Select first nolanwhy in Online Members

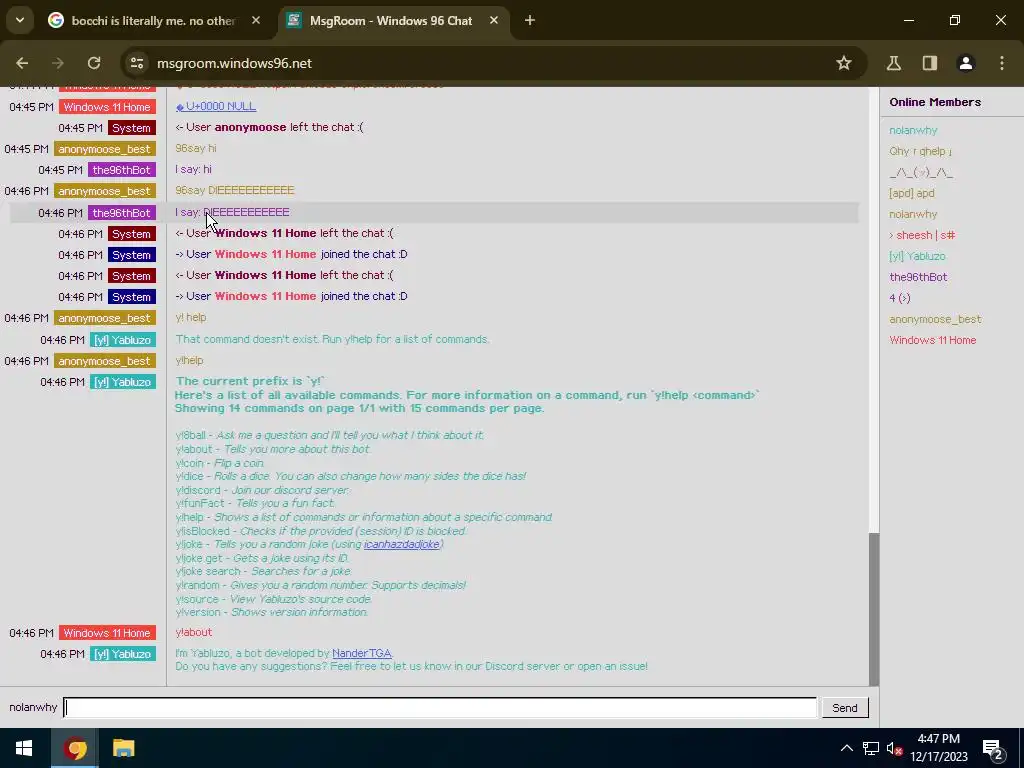(x=913, y=131)
